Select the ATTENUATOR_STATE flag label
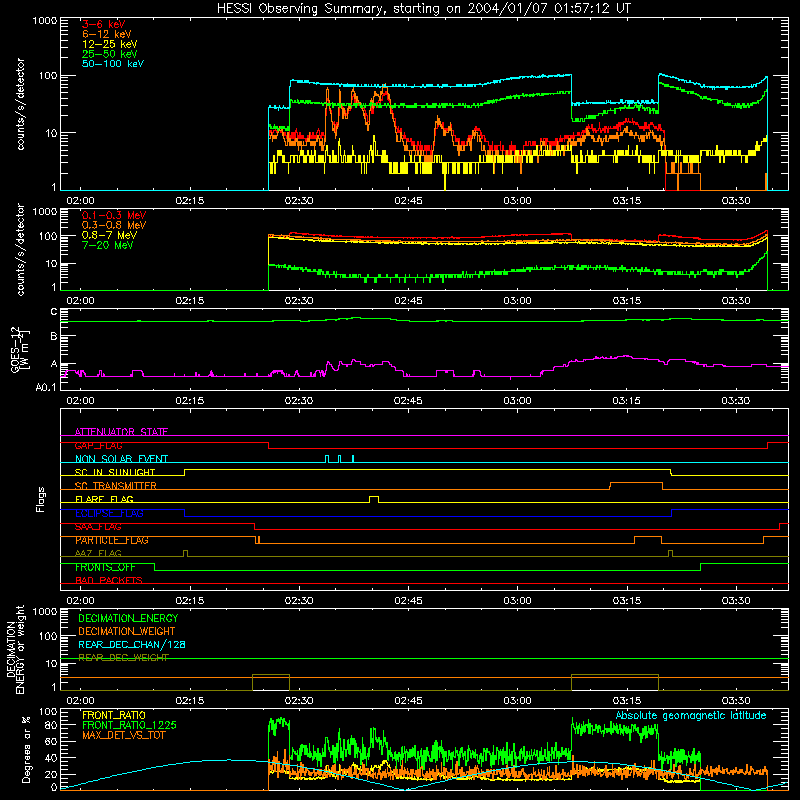 tap(121, 432)
